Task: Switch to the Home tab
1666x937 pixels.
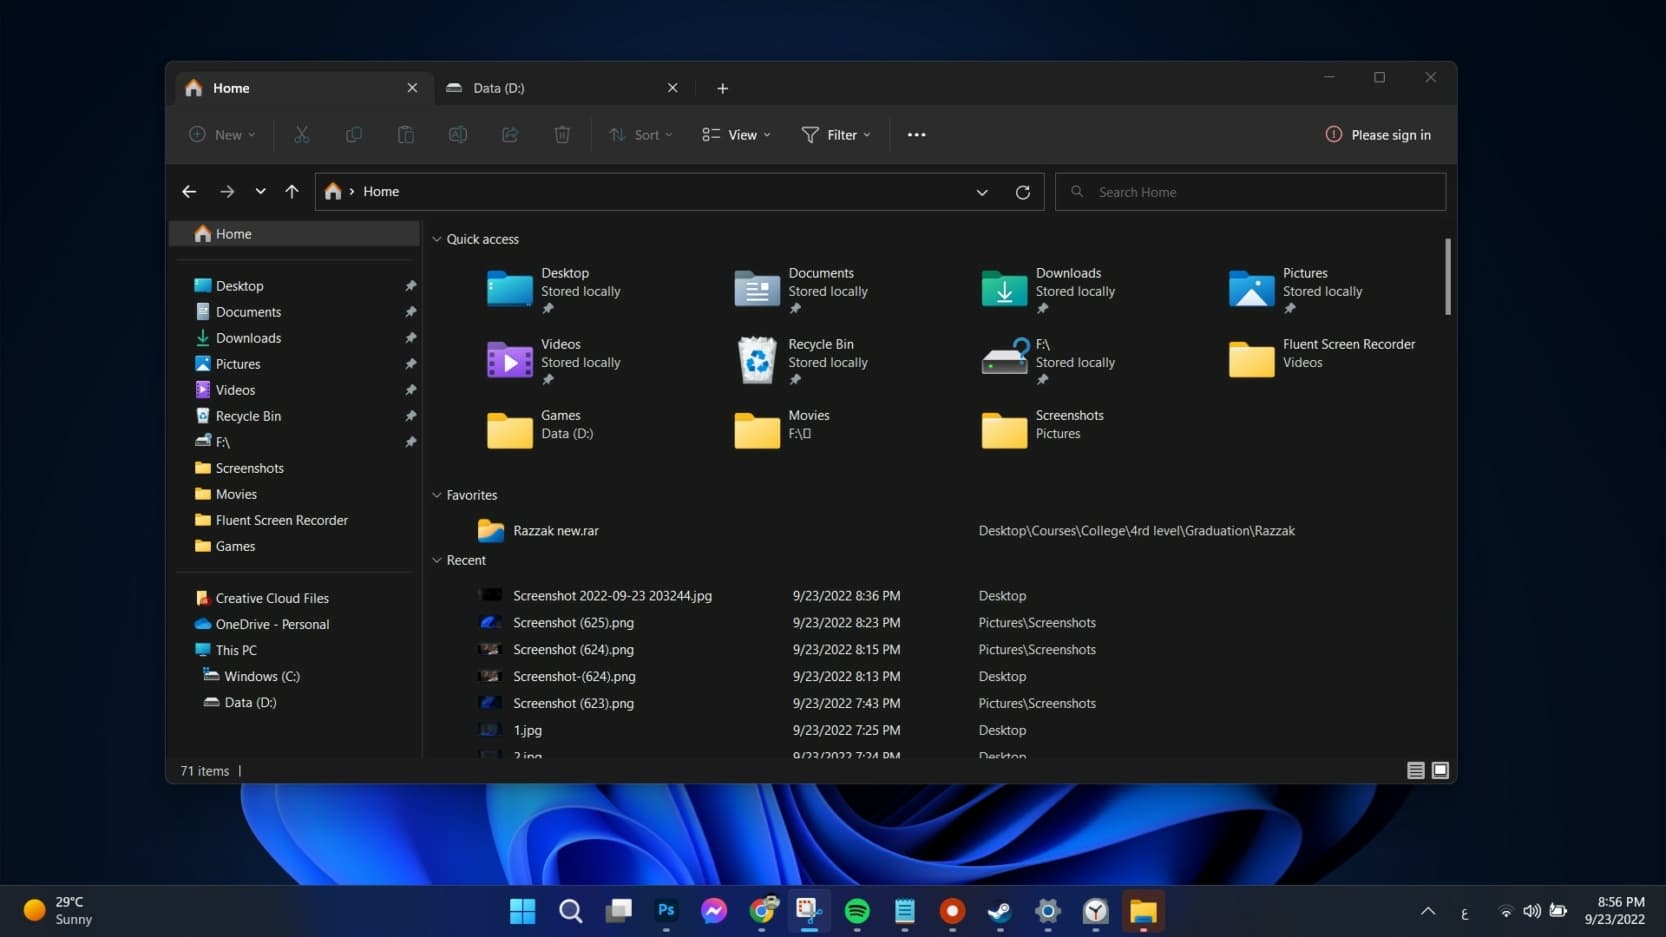Action: click(x=304, y=88)
